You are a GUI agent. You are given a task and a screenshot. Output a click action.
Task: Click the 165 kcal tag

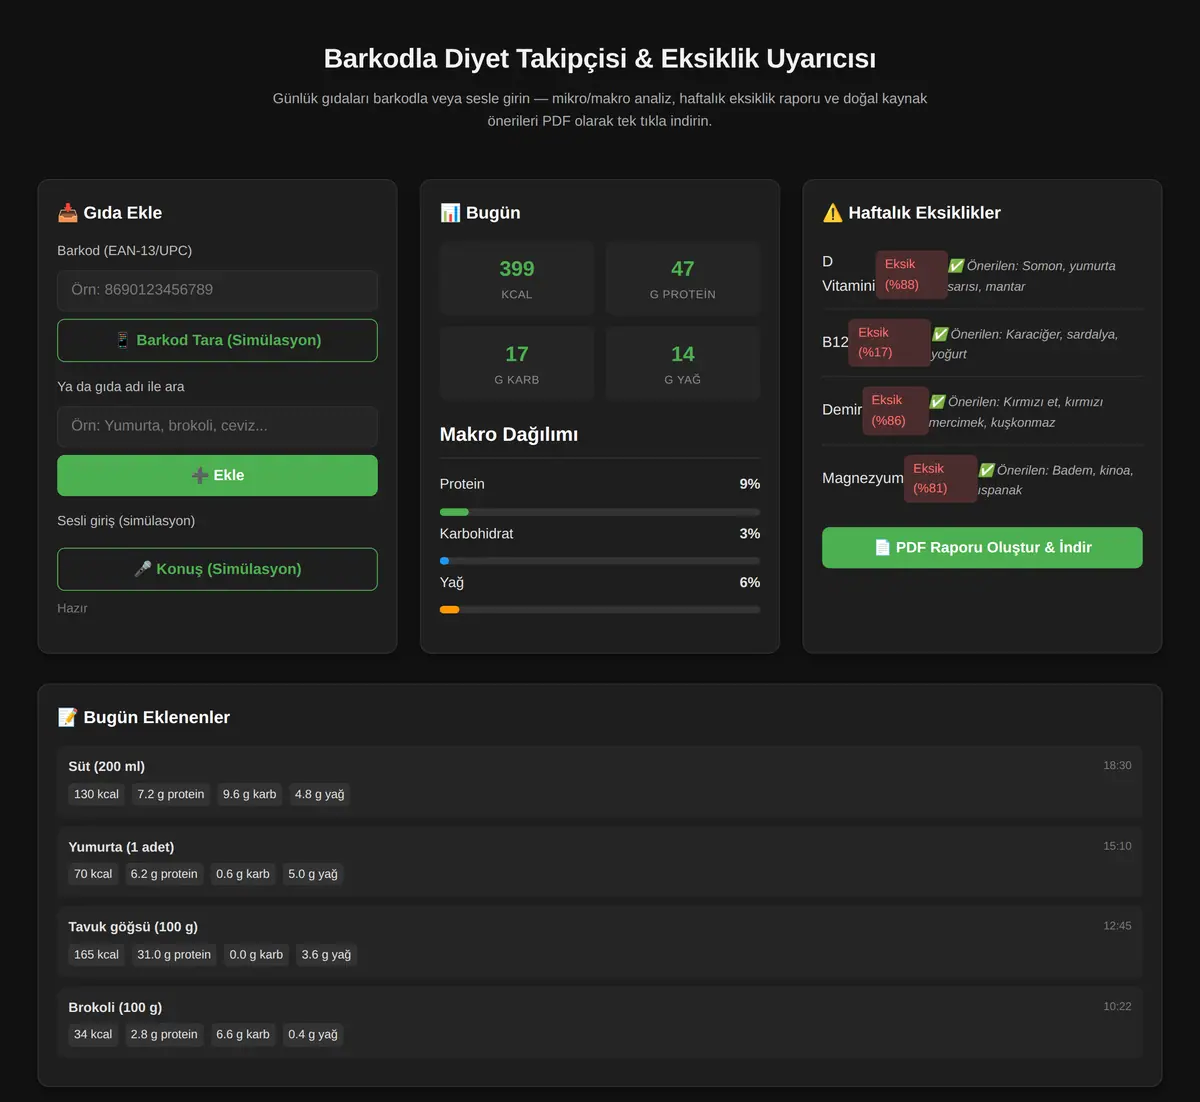[96, 955]
